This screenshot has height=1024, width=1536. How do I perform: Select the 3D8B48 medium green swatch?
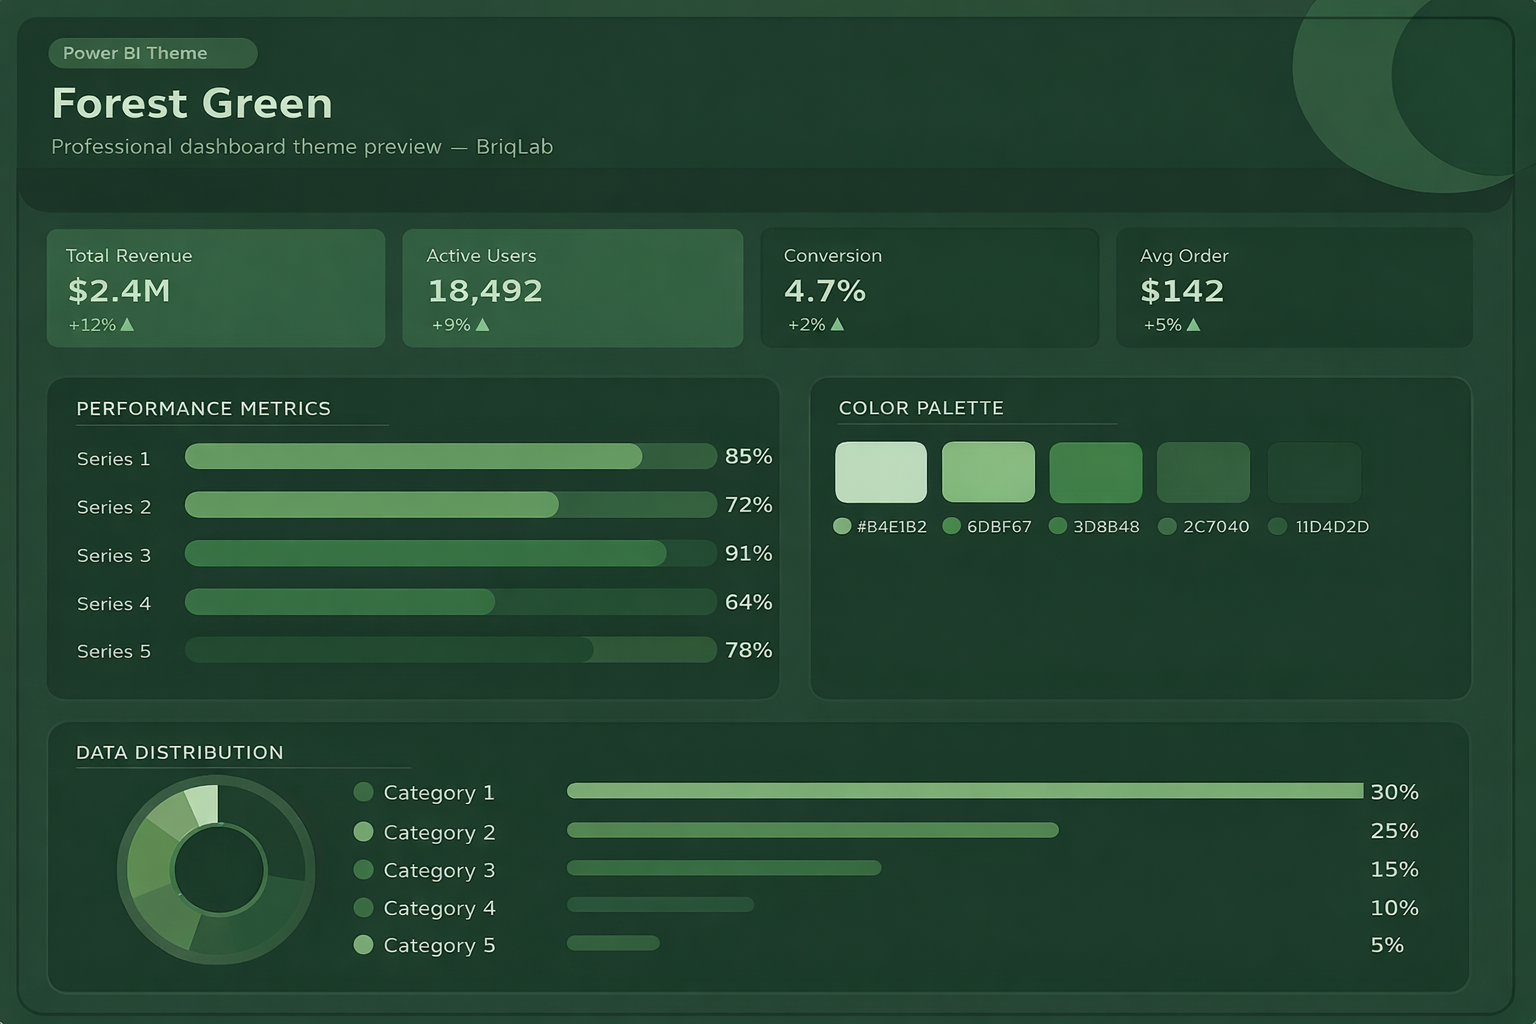(1095, 472)
